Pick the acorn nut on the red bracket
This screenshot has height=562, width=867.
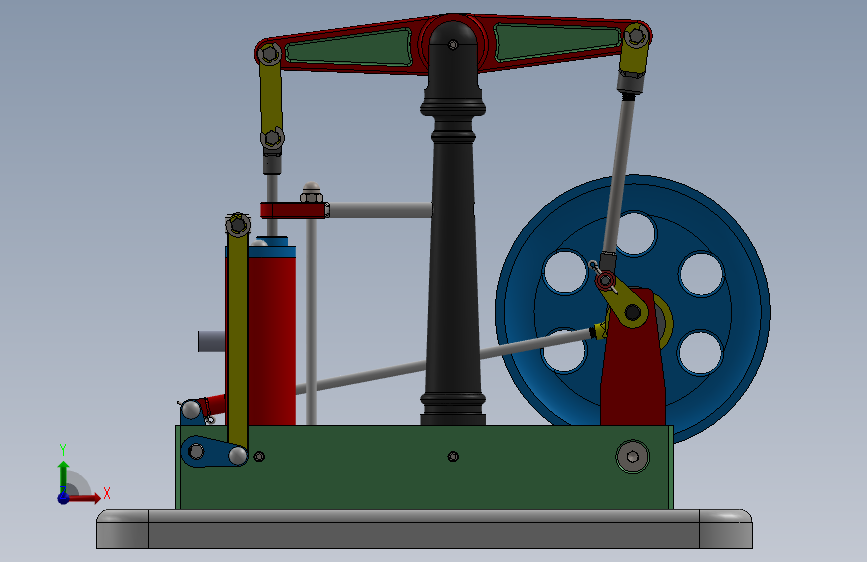[x=311, y=192]
